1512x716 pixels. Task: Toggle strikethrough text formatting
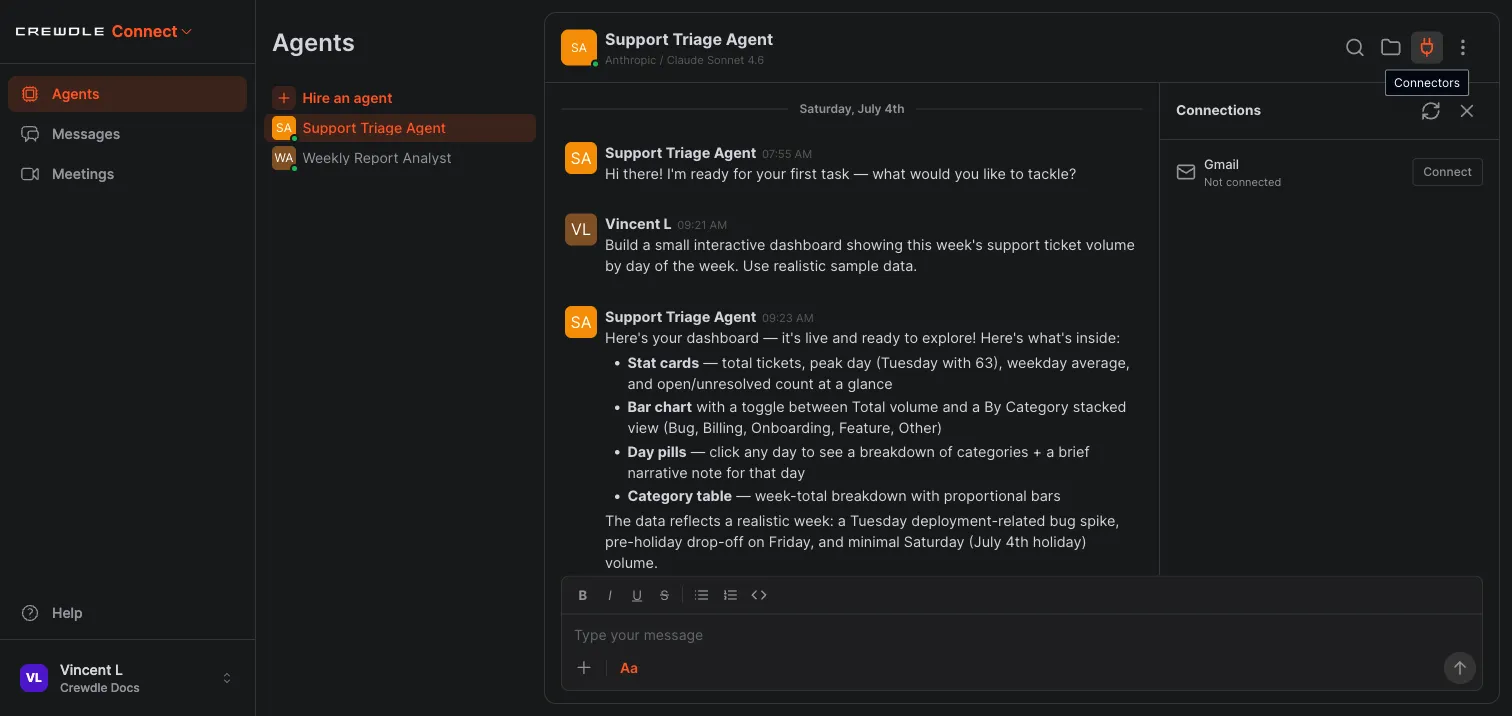tap(664, 595)
